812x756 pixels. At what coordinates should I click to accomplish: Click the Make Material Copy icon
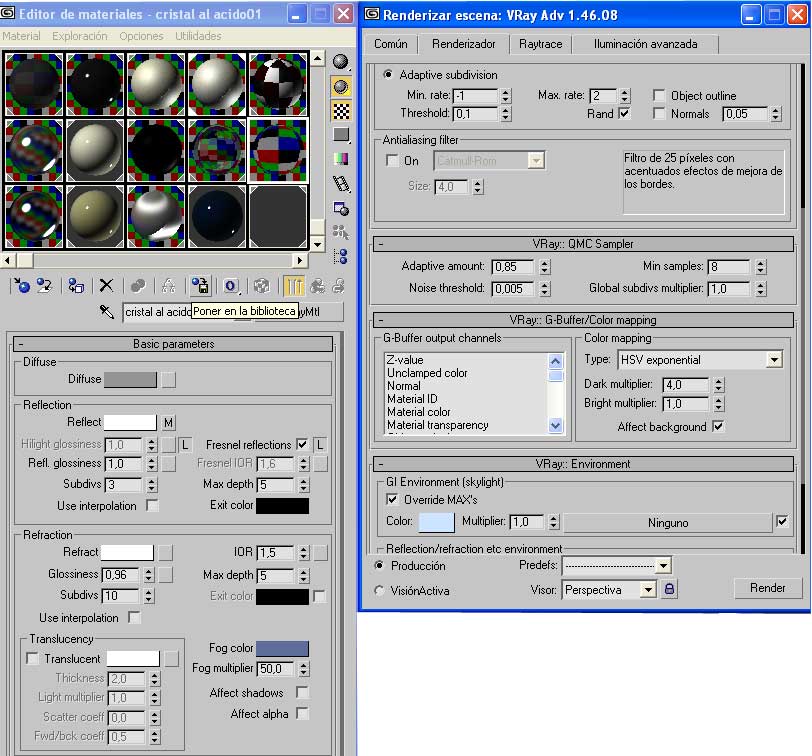pos(138,285)
